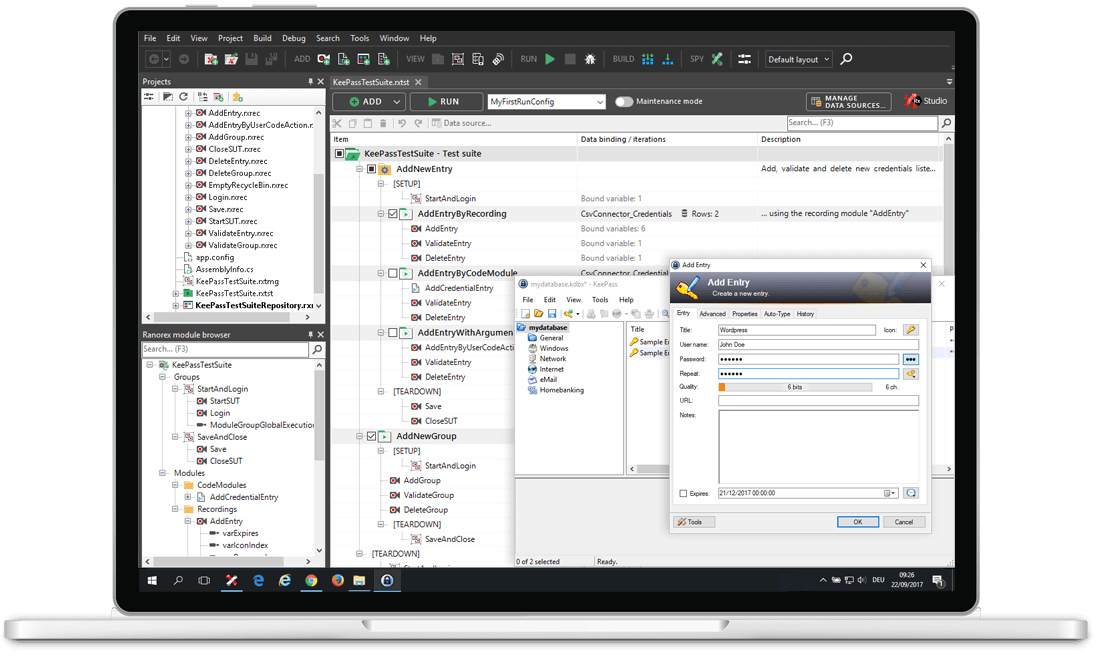Click the star folder icon in Projects toolbar
Screen dimensions: 1100x659
238,97
